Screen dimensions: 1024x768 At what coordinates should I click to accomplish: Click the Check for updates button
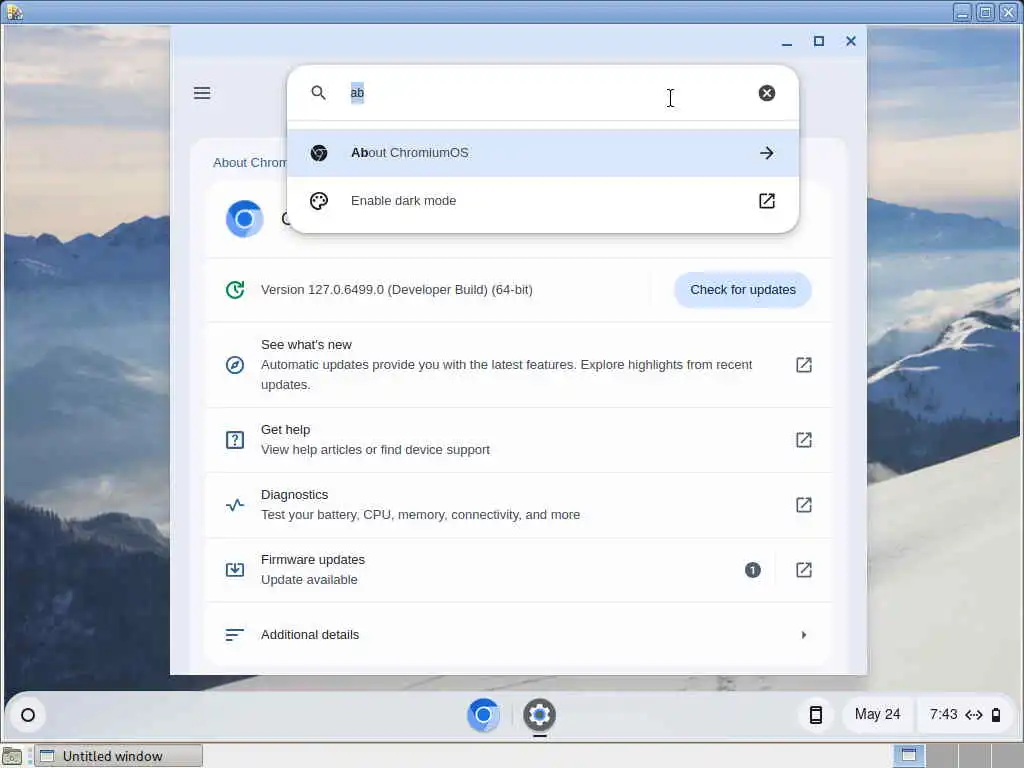(x=743, y=289)
